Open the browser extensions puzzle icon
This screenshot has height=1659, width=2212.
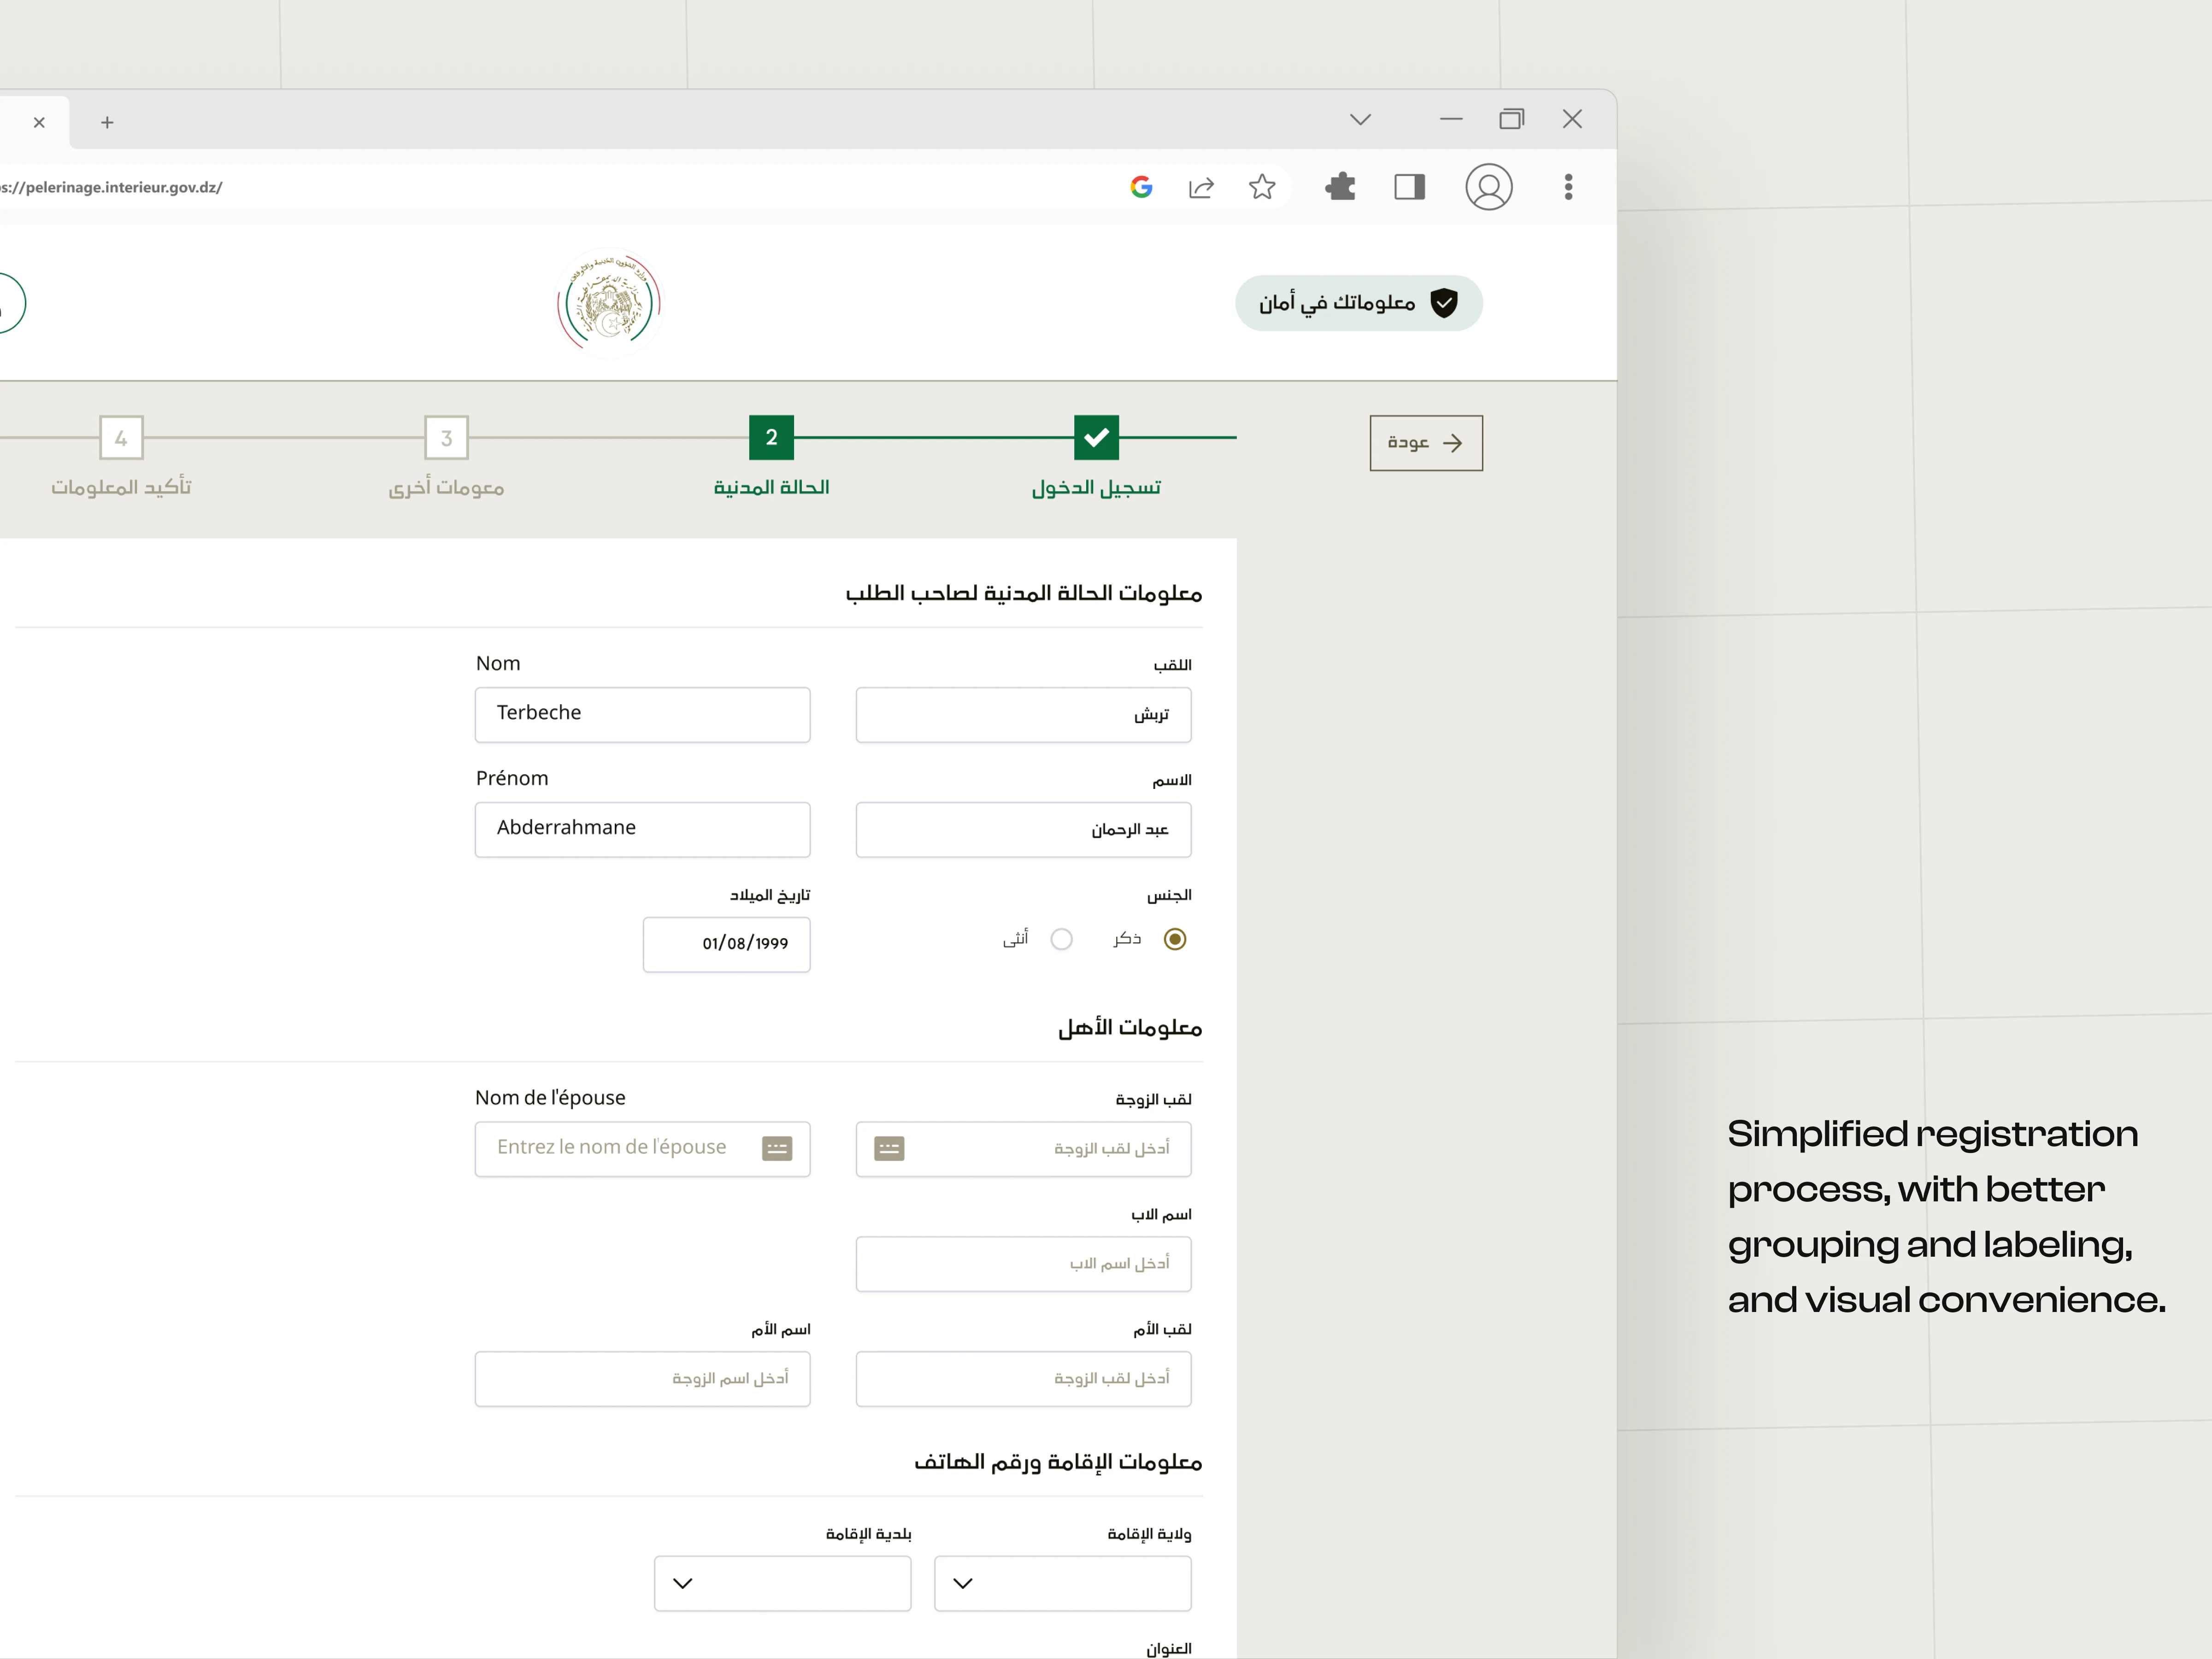coord(1340,187)
